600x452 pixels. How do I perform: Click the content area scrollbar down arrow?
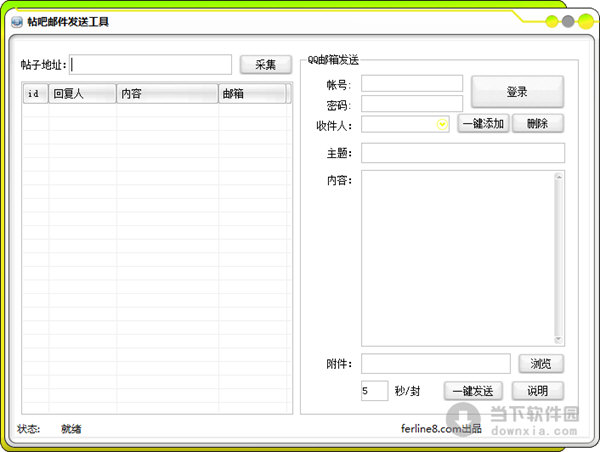[559, 339]
